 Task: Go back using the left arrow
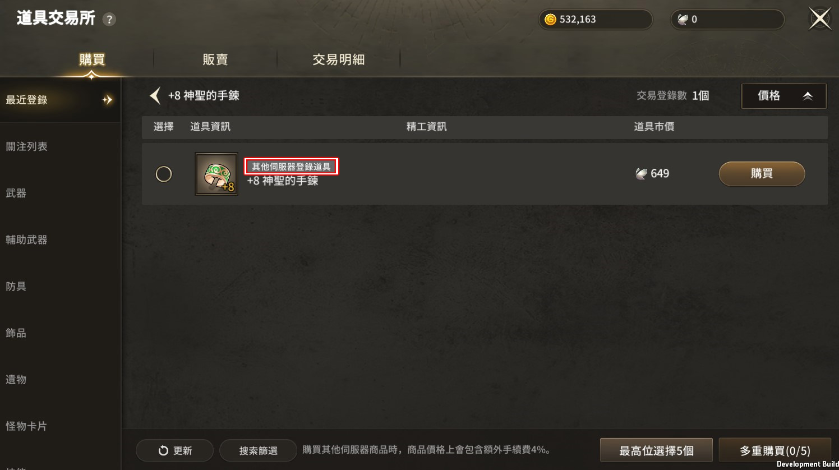click(x=155, y=96)
